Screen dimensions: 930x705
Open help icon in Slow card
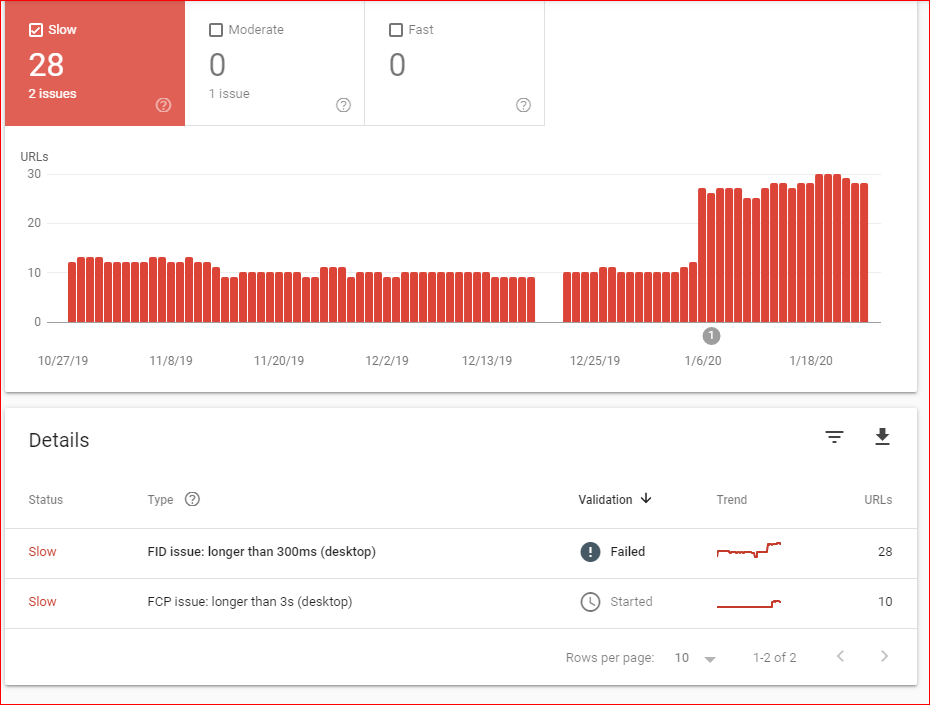pyautogui.click(x=163, y=105)
